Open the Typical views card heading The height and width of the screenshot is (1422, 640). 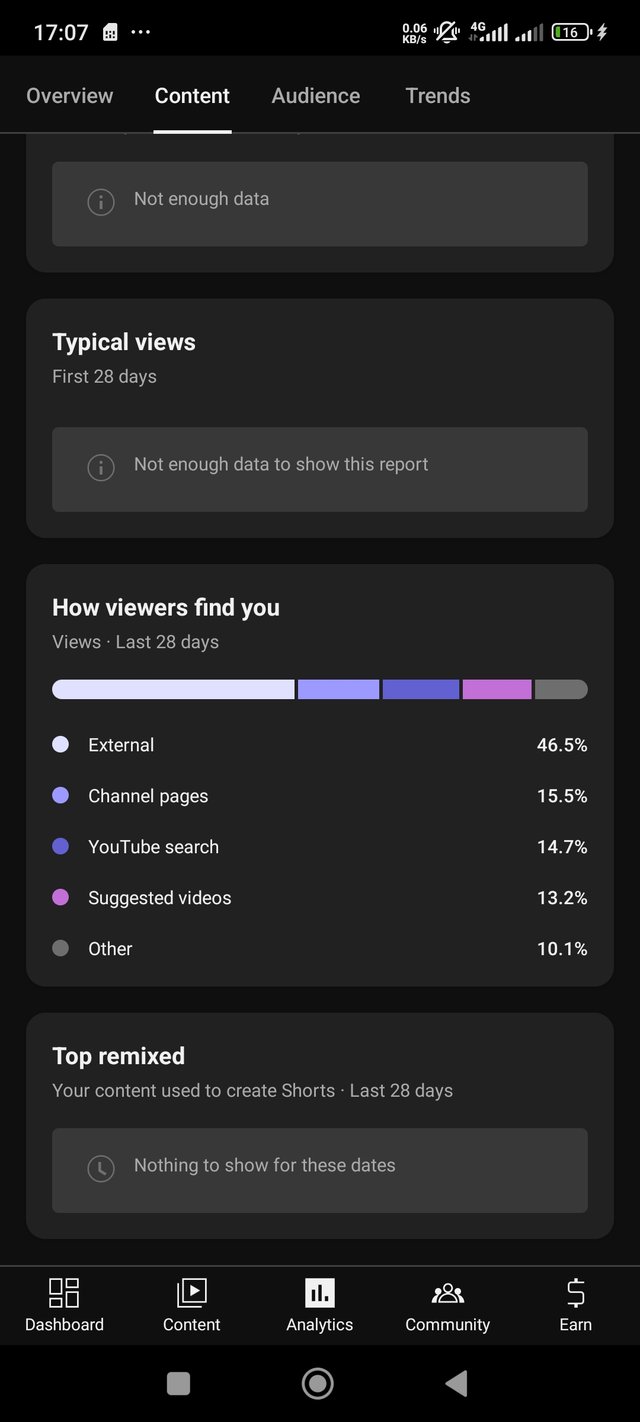(x=124, y=342)
